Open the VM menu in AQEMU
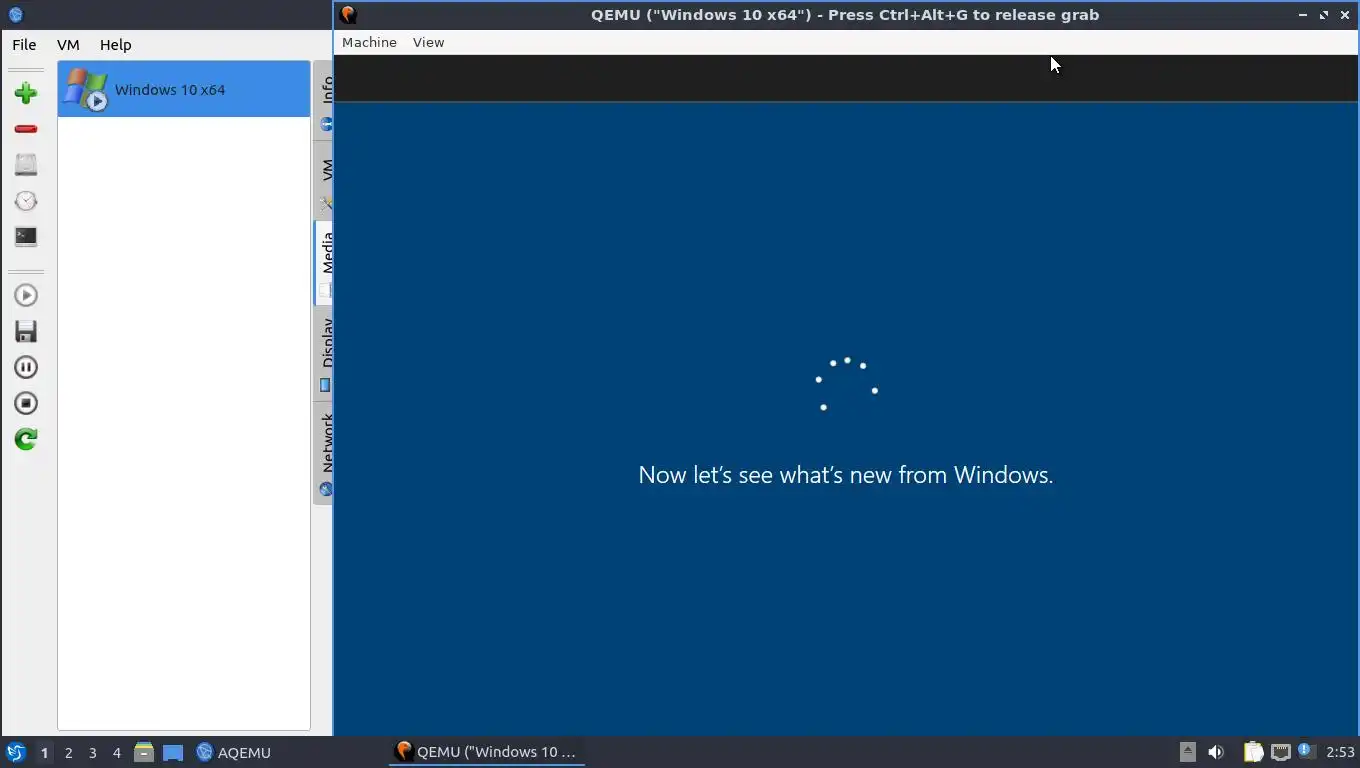Viewport: 1360px width, 768px height. coord(68,45)
